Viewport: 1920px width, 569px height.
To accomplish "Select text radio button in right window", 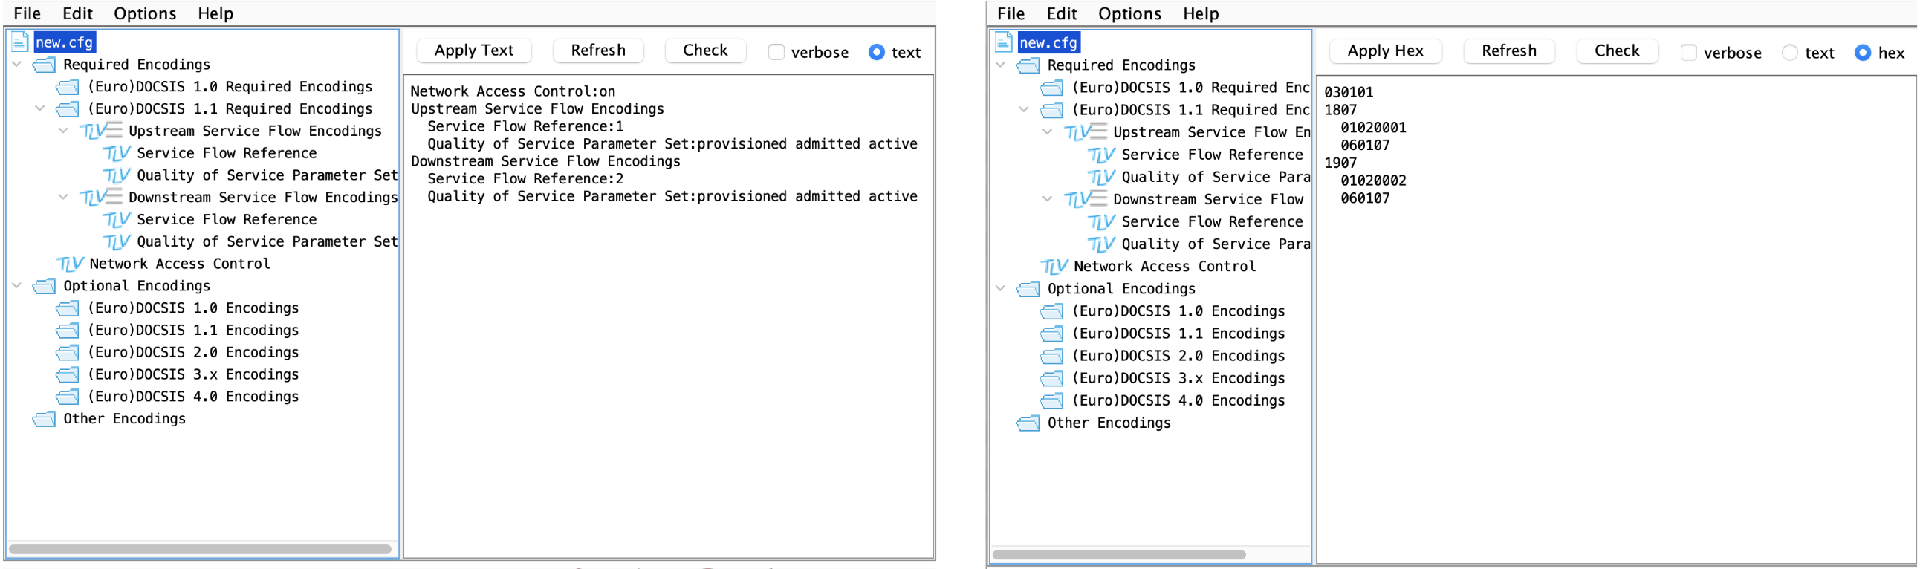I will 1790,52.
